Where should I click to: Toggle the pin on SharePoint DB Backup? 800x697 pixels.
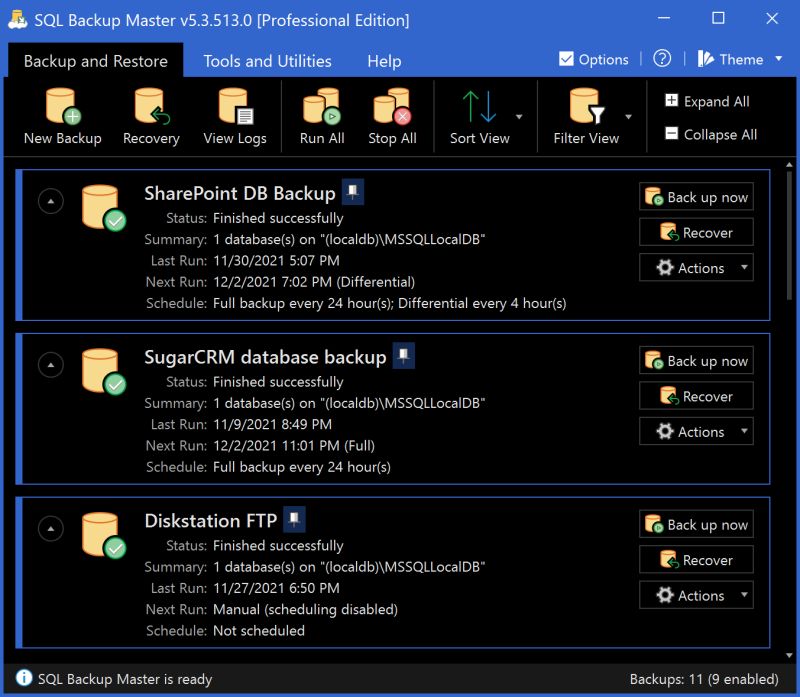point(355,193)
